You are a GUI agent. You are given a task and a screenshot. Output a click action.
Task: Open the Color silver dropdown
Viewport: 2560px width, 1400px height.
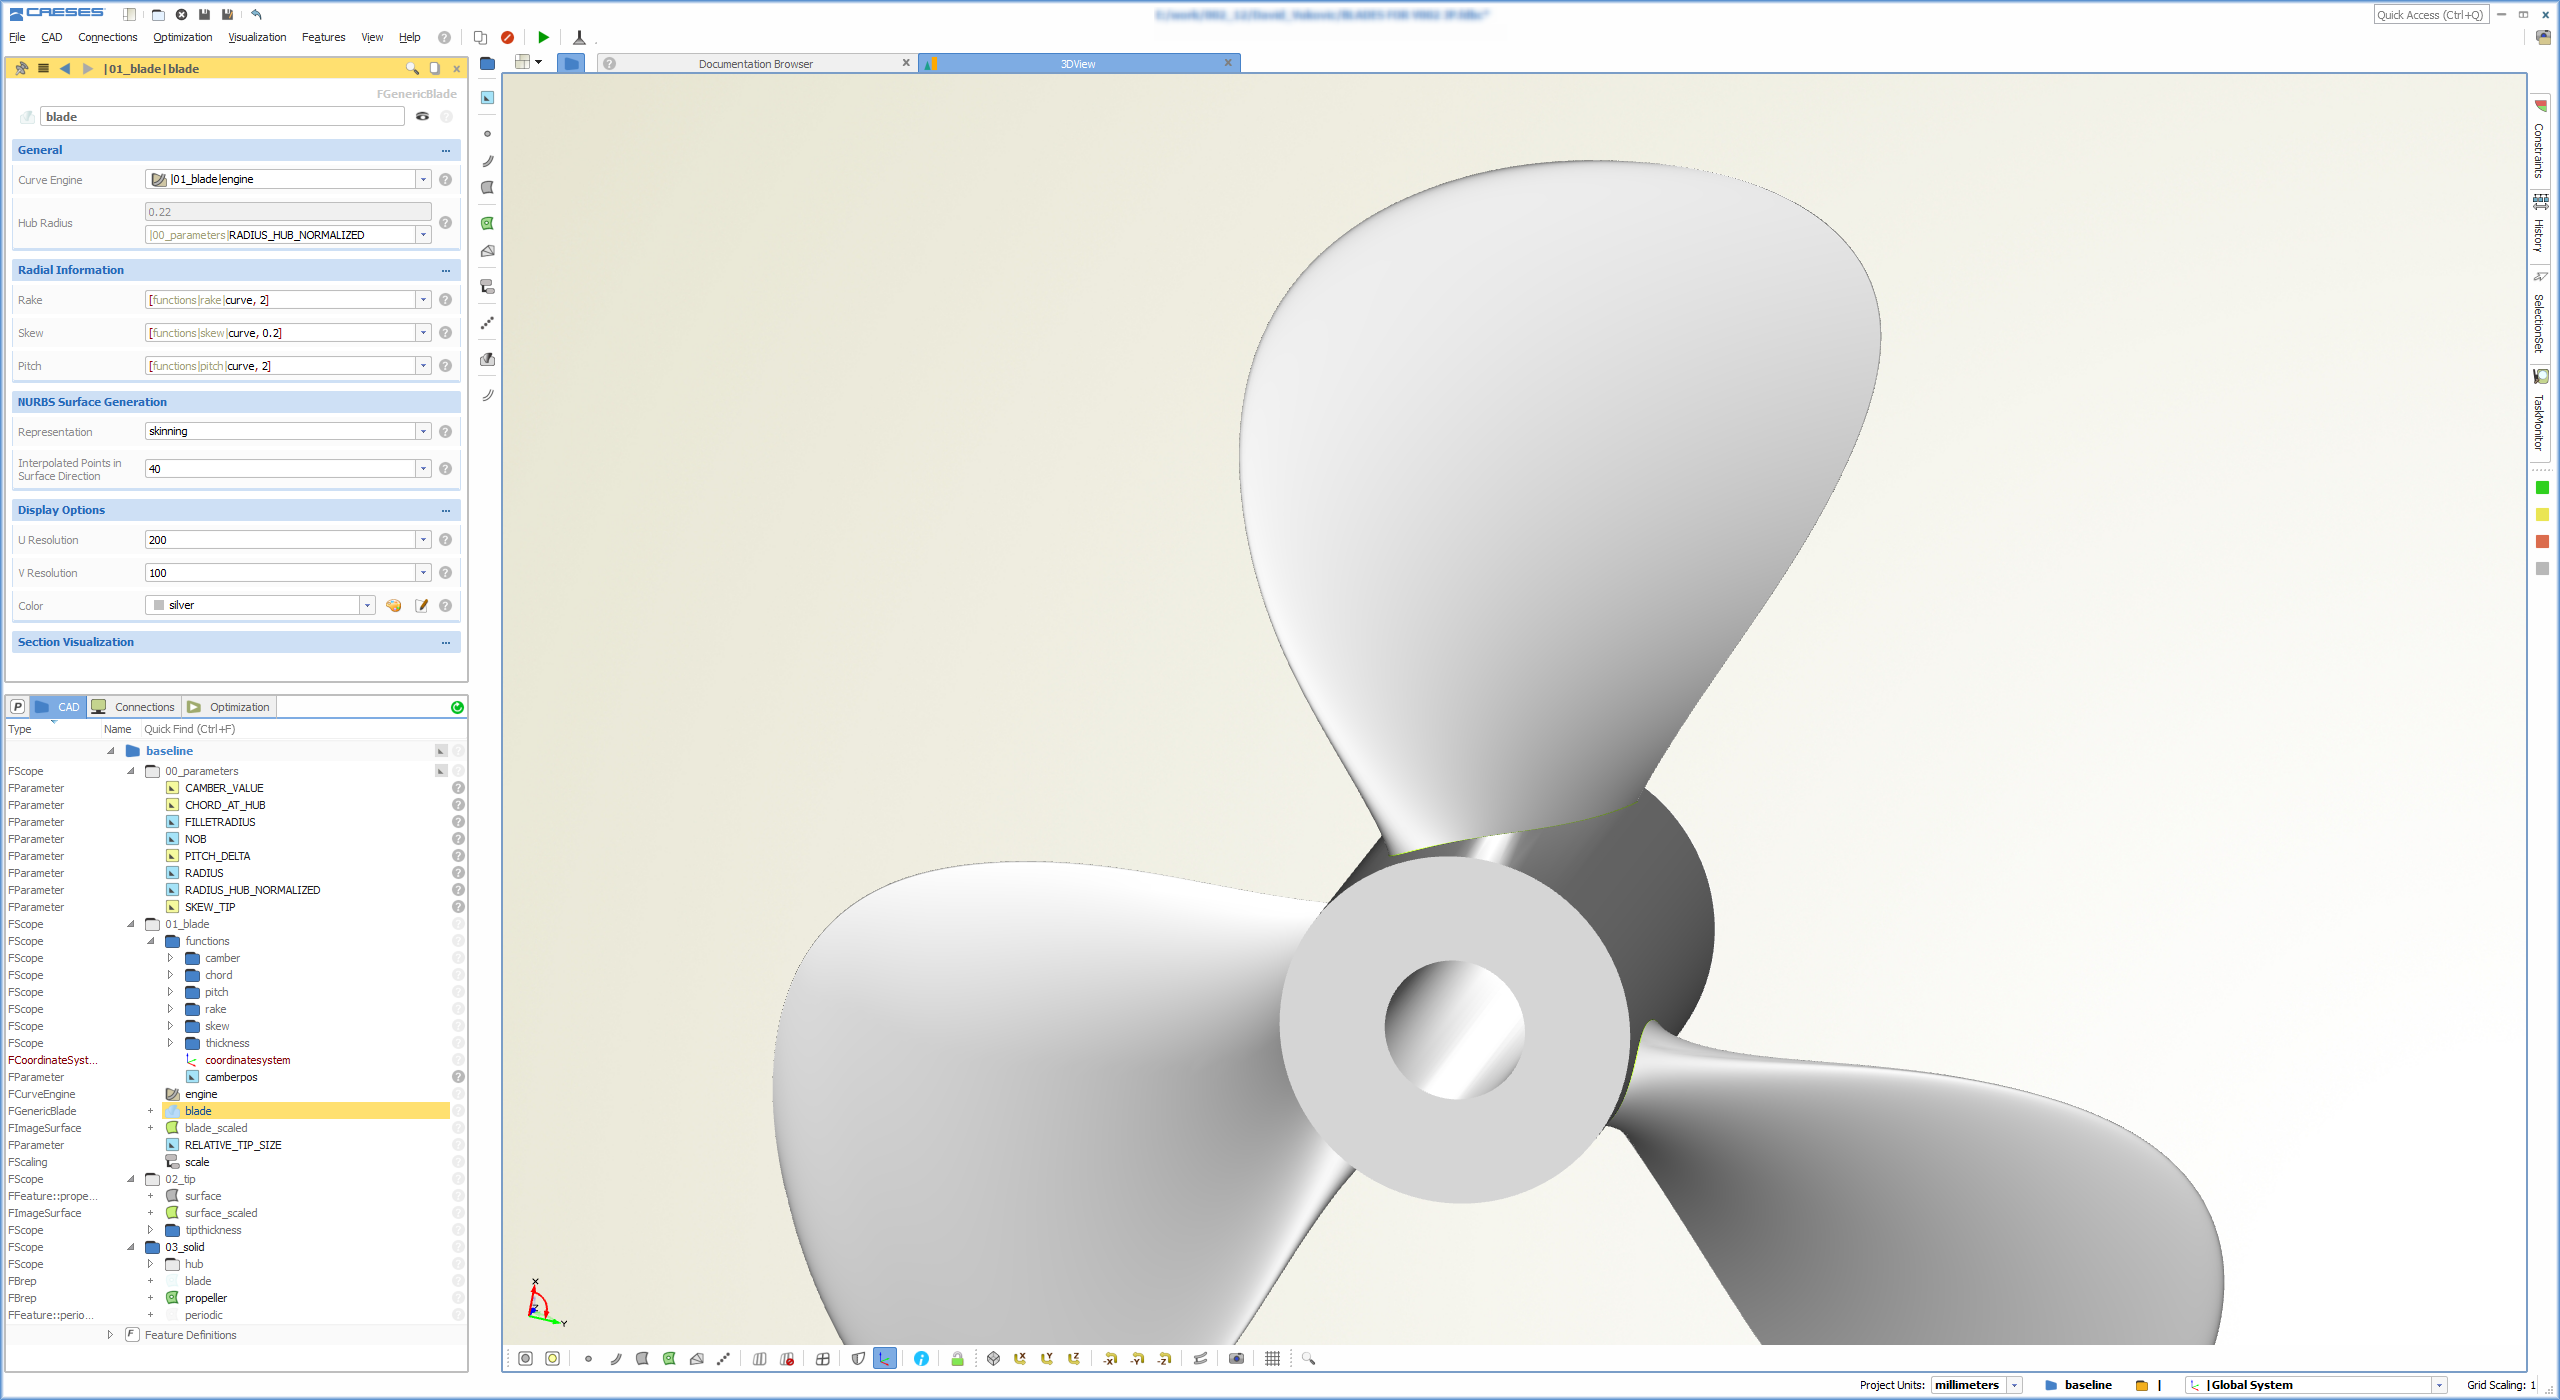click(367, 605)
